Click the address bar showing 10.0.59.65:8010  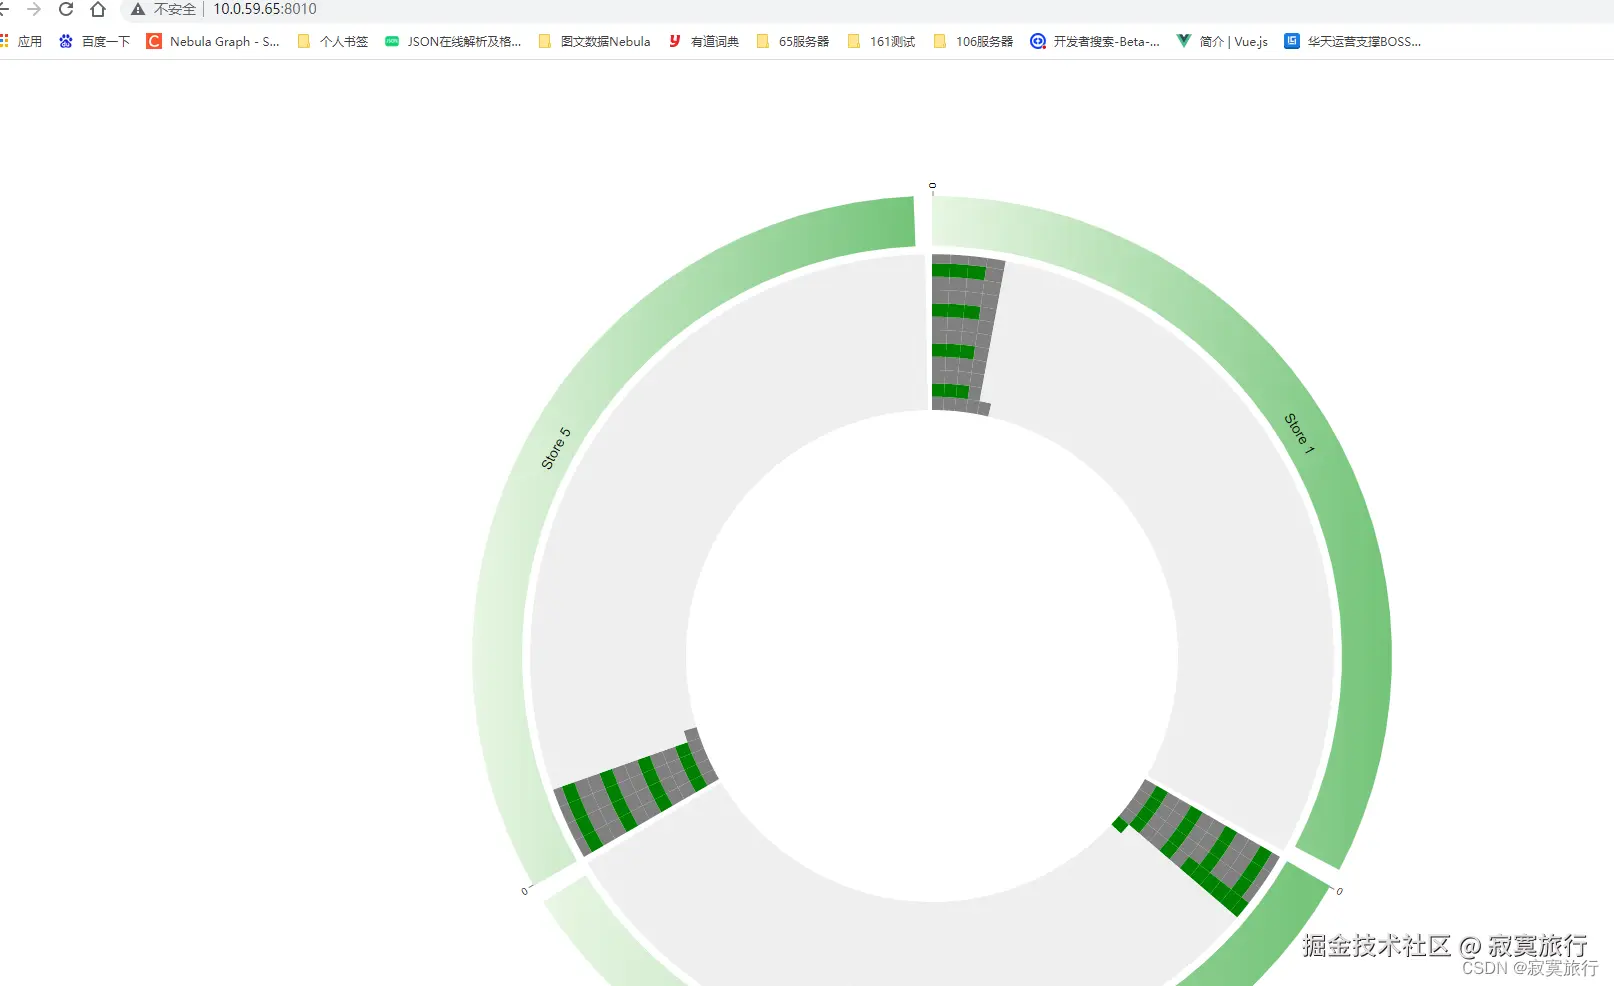click(x=265, y=9)
